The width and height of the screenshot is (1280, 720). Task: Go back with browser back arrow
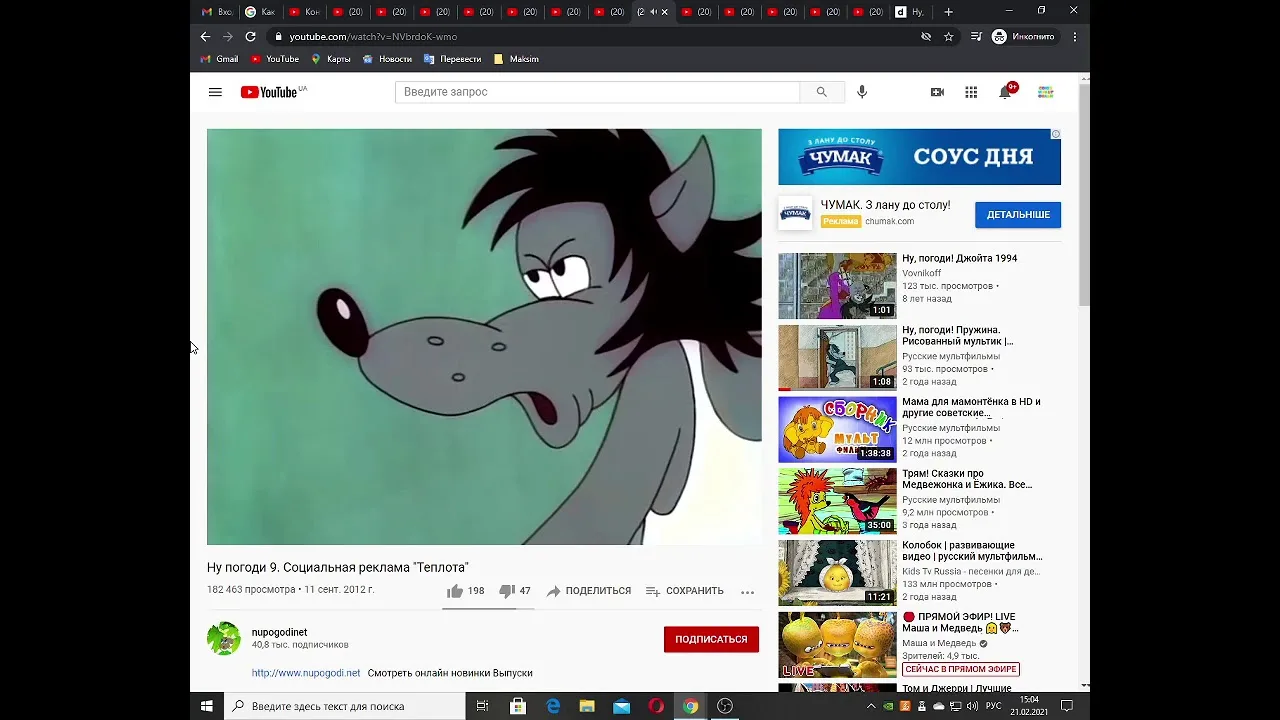click(205, 37)
